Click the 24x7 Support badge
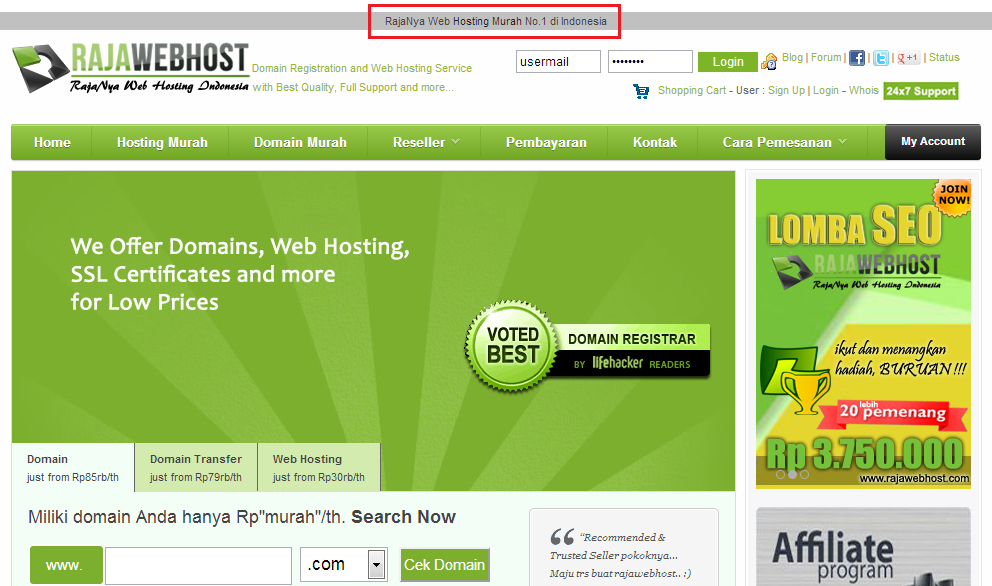The height and width of the screenshot is (586, 992). pos(921,91)
